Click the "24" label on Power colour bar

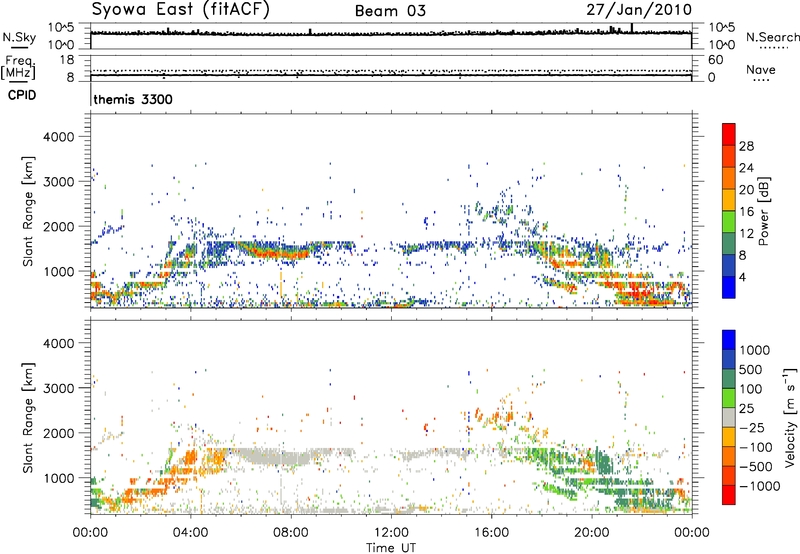(746, 168)
